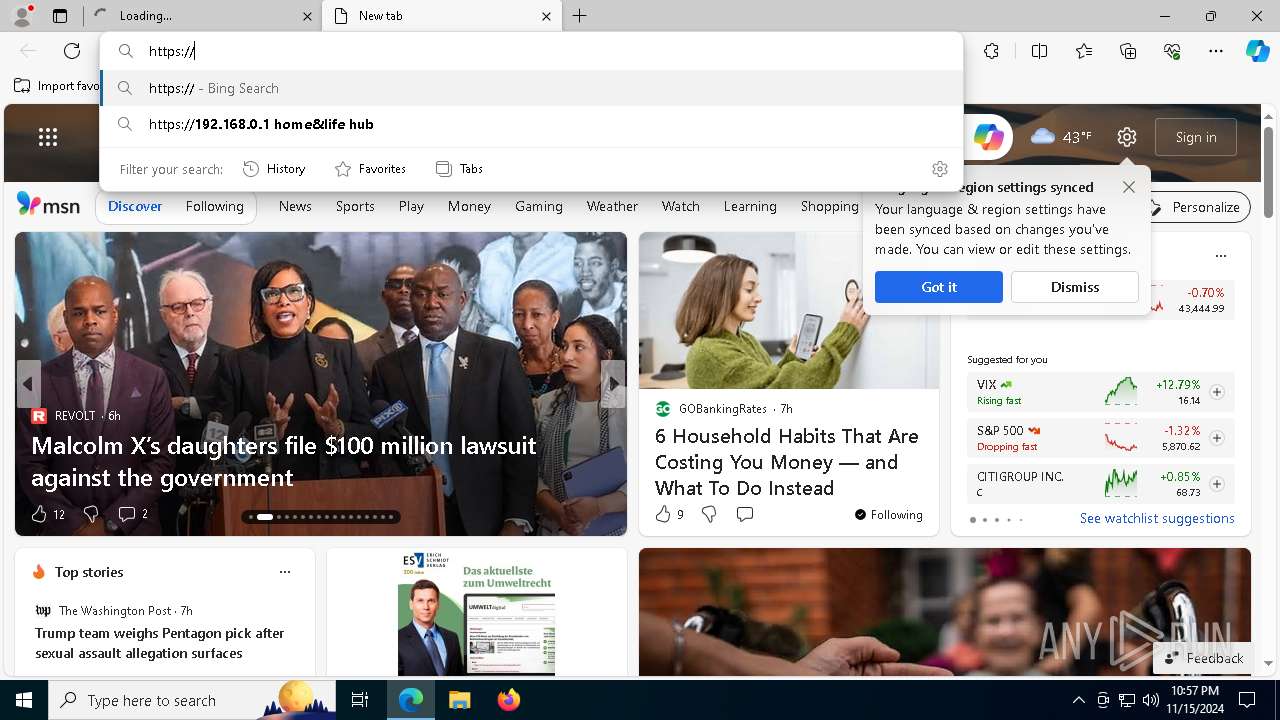Open address bar search settings gear

tap(939, 169)
